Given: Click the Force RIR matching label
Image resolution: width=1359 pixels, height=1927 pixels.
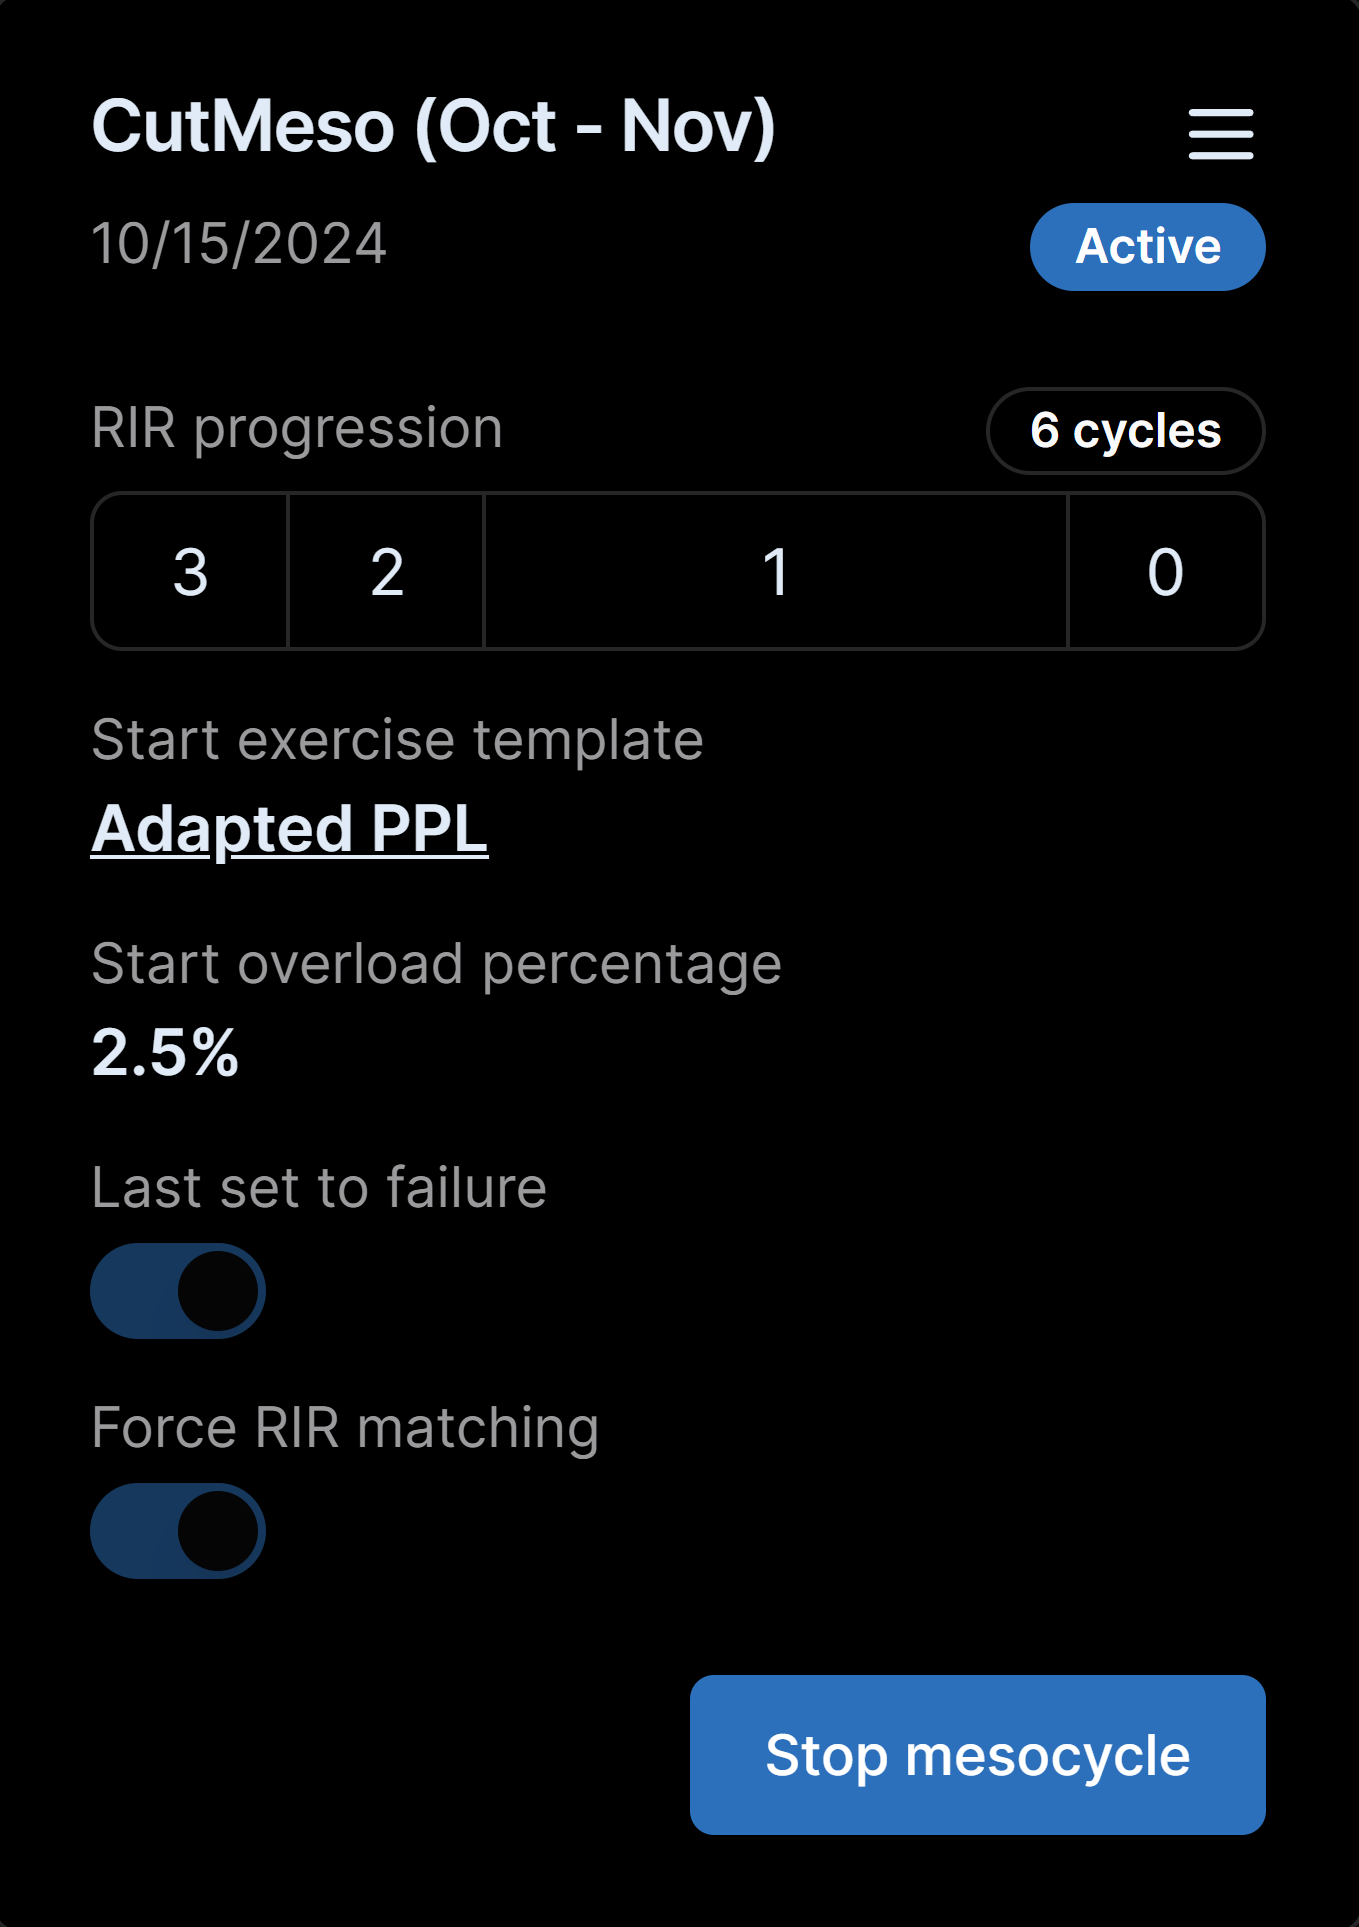Looking at the screenshot, I should [345, 1428].
